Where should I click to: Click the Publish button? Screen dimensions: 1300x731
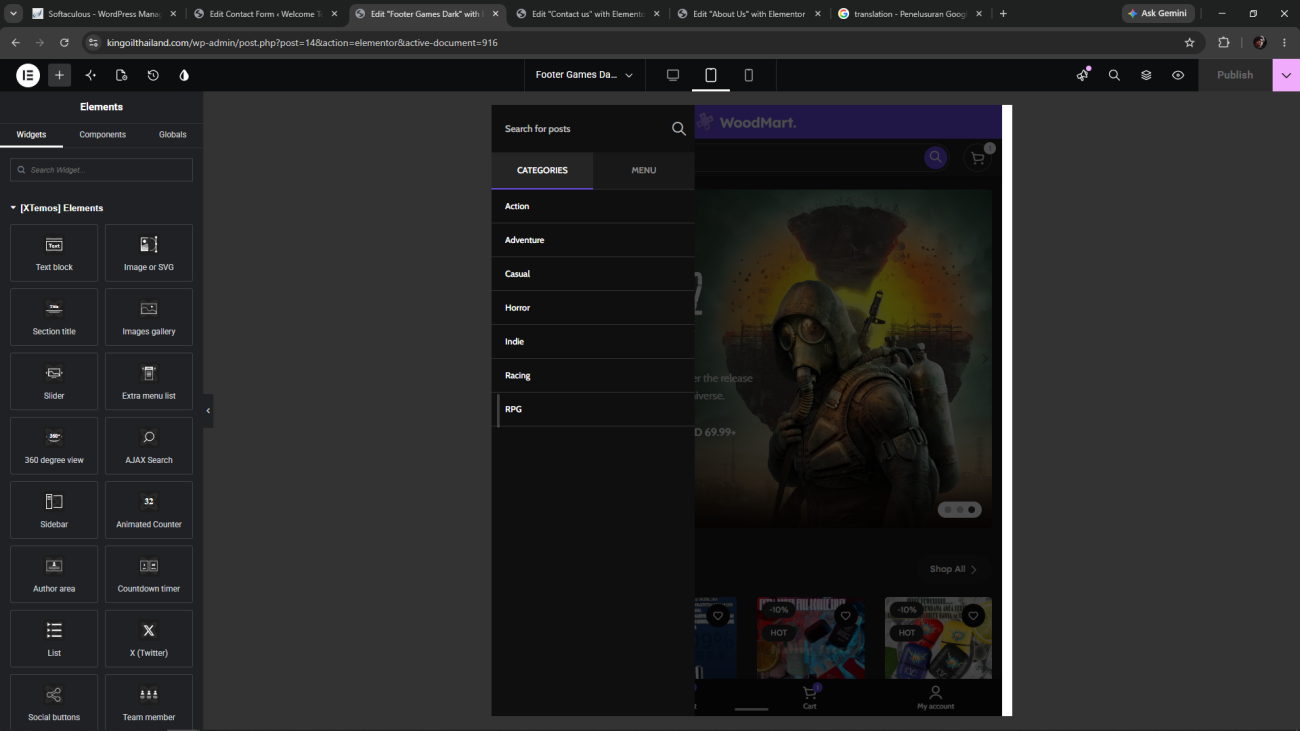(1235, 75)
